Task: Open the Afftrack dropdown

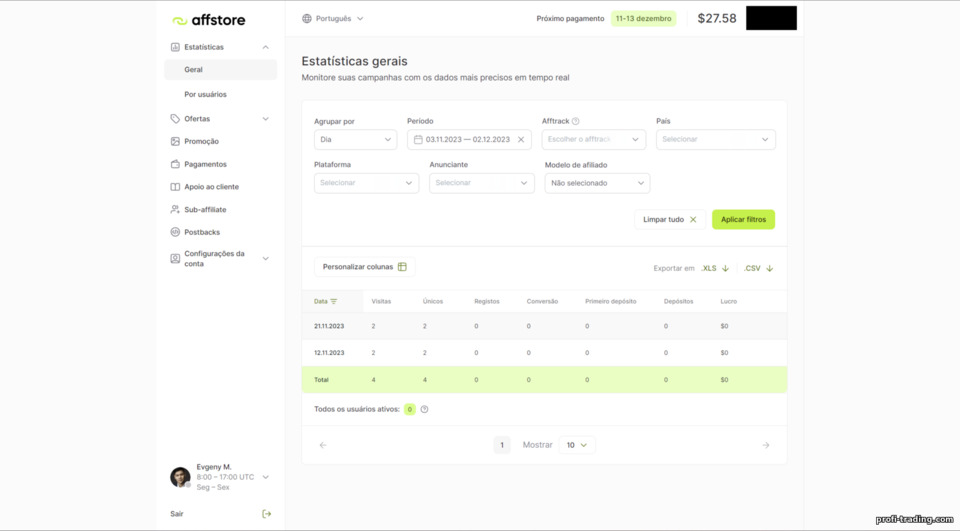Action: click(593, 140)
